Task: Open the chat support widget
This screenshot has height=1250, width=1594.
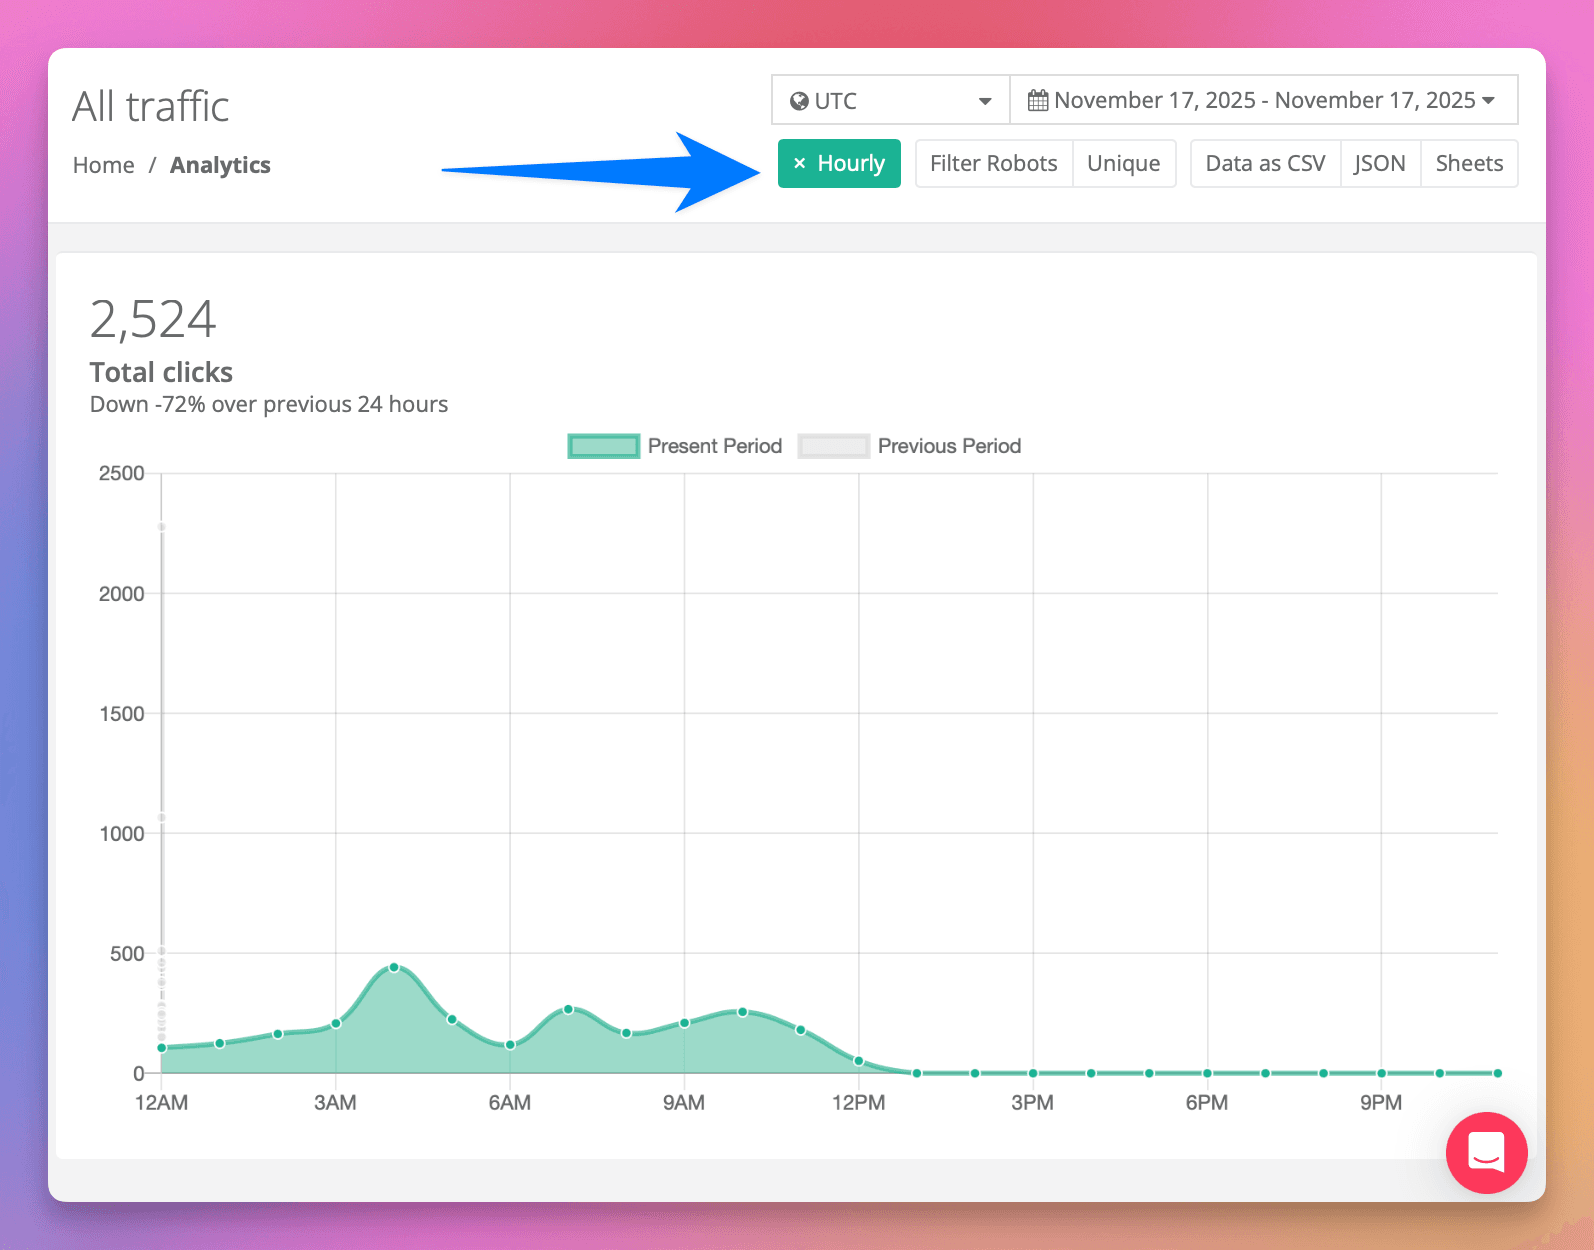Action: click(x=1486, y=1153)
